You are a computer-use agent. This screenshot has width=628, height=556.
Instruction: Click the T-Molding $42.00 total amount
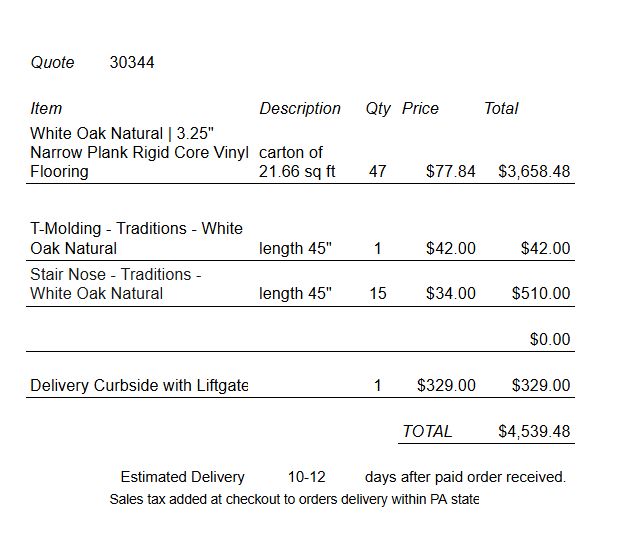coord(545,248)
